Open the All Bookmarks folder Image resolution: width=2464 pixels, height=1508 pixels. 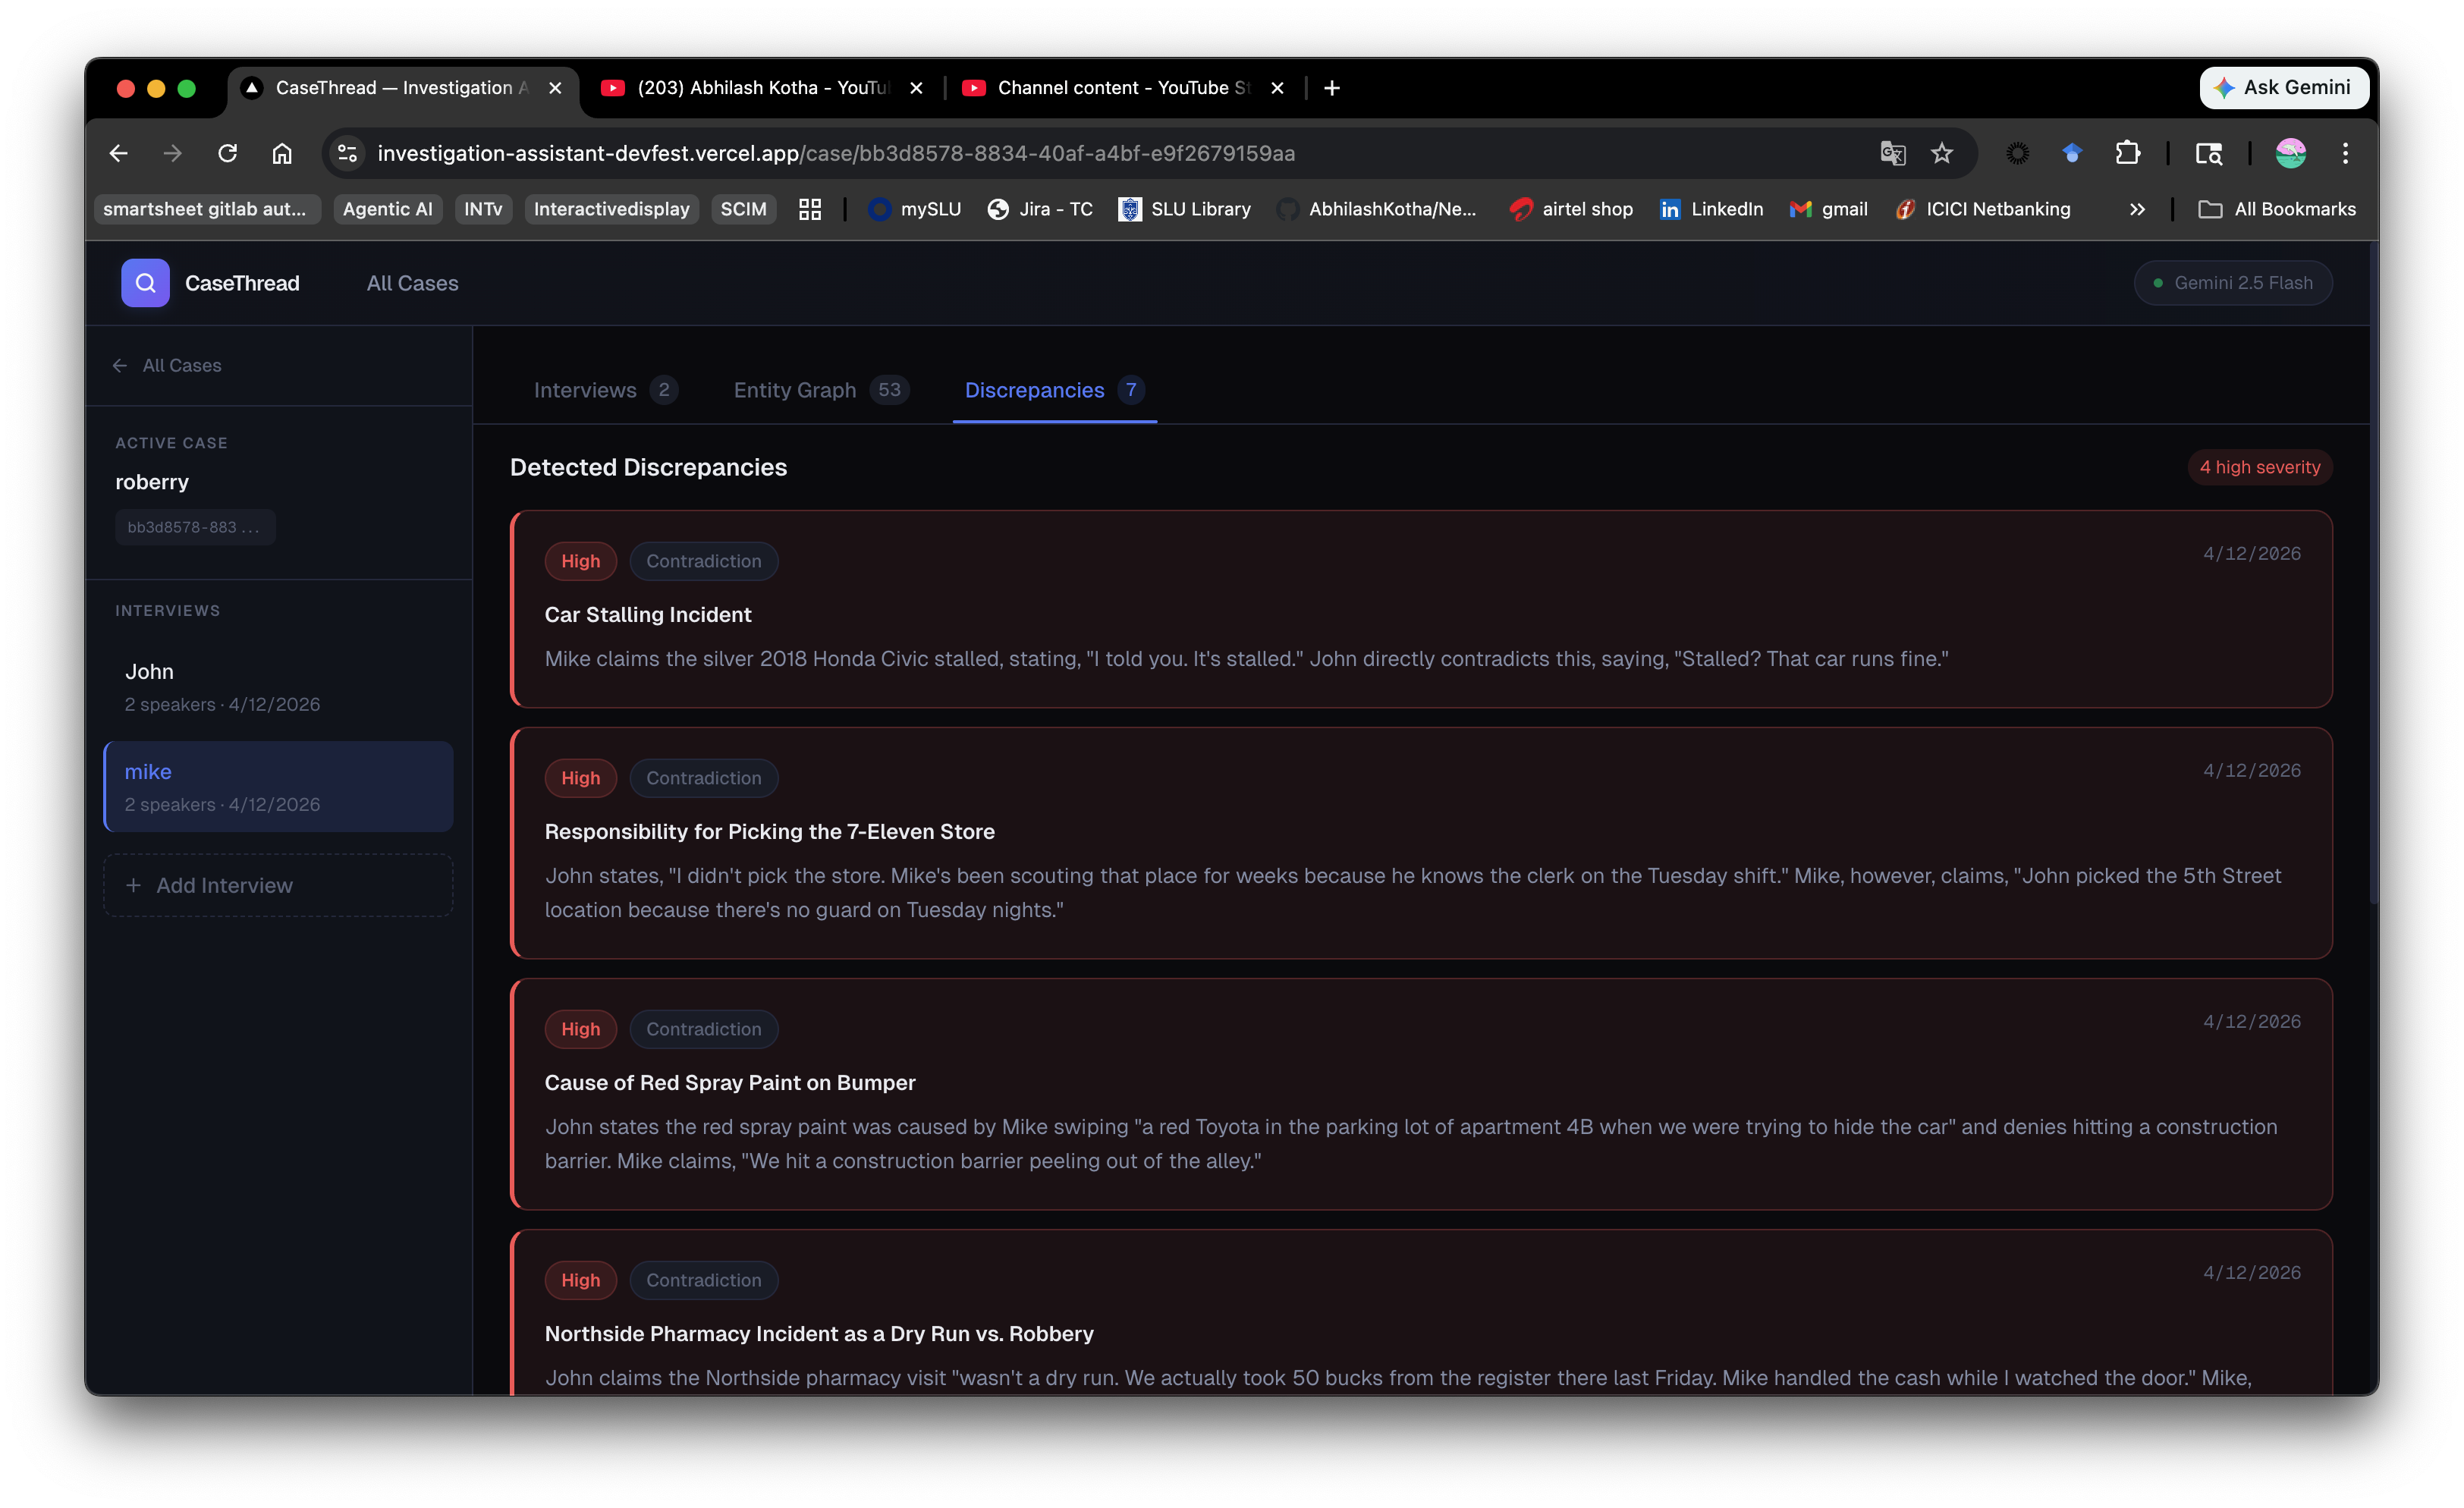[x=2277, y=209]
